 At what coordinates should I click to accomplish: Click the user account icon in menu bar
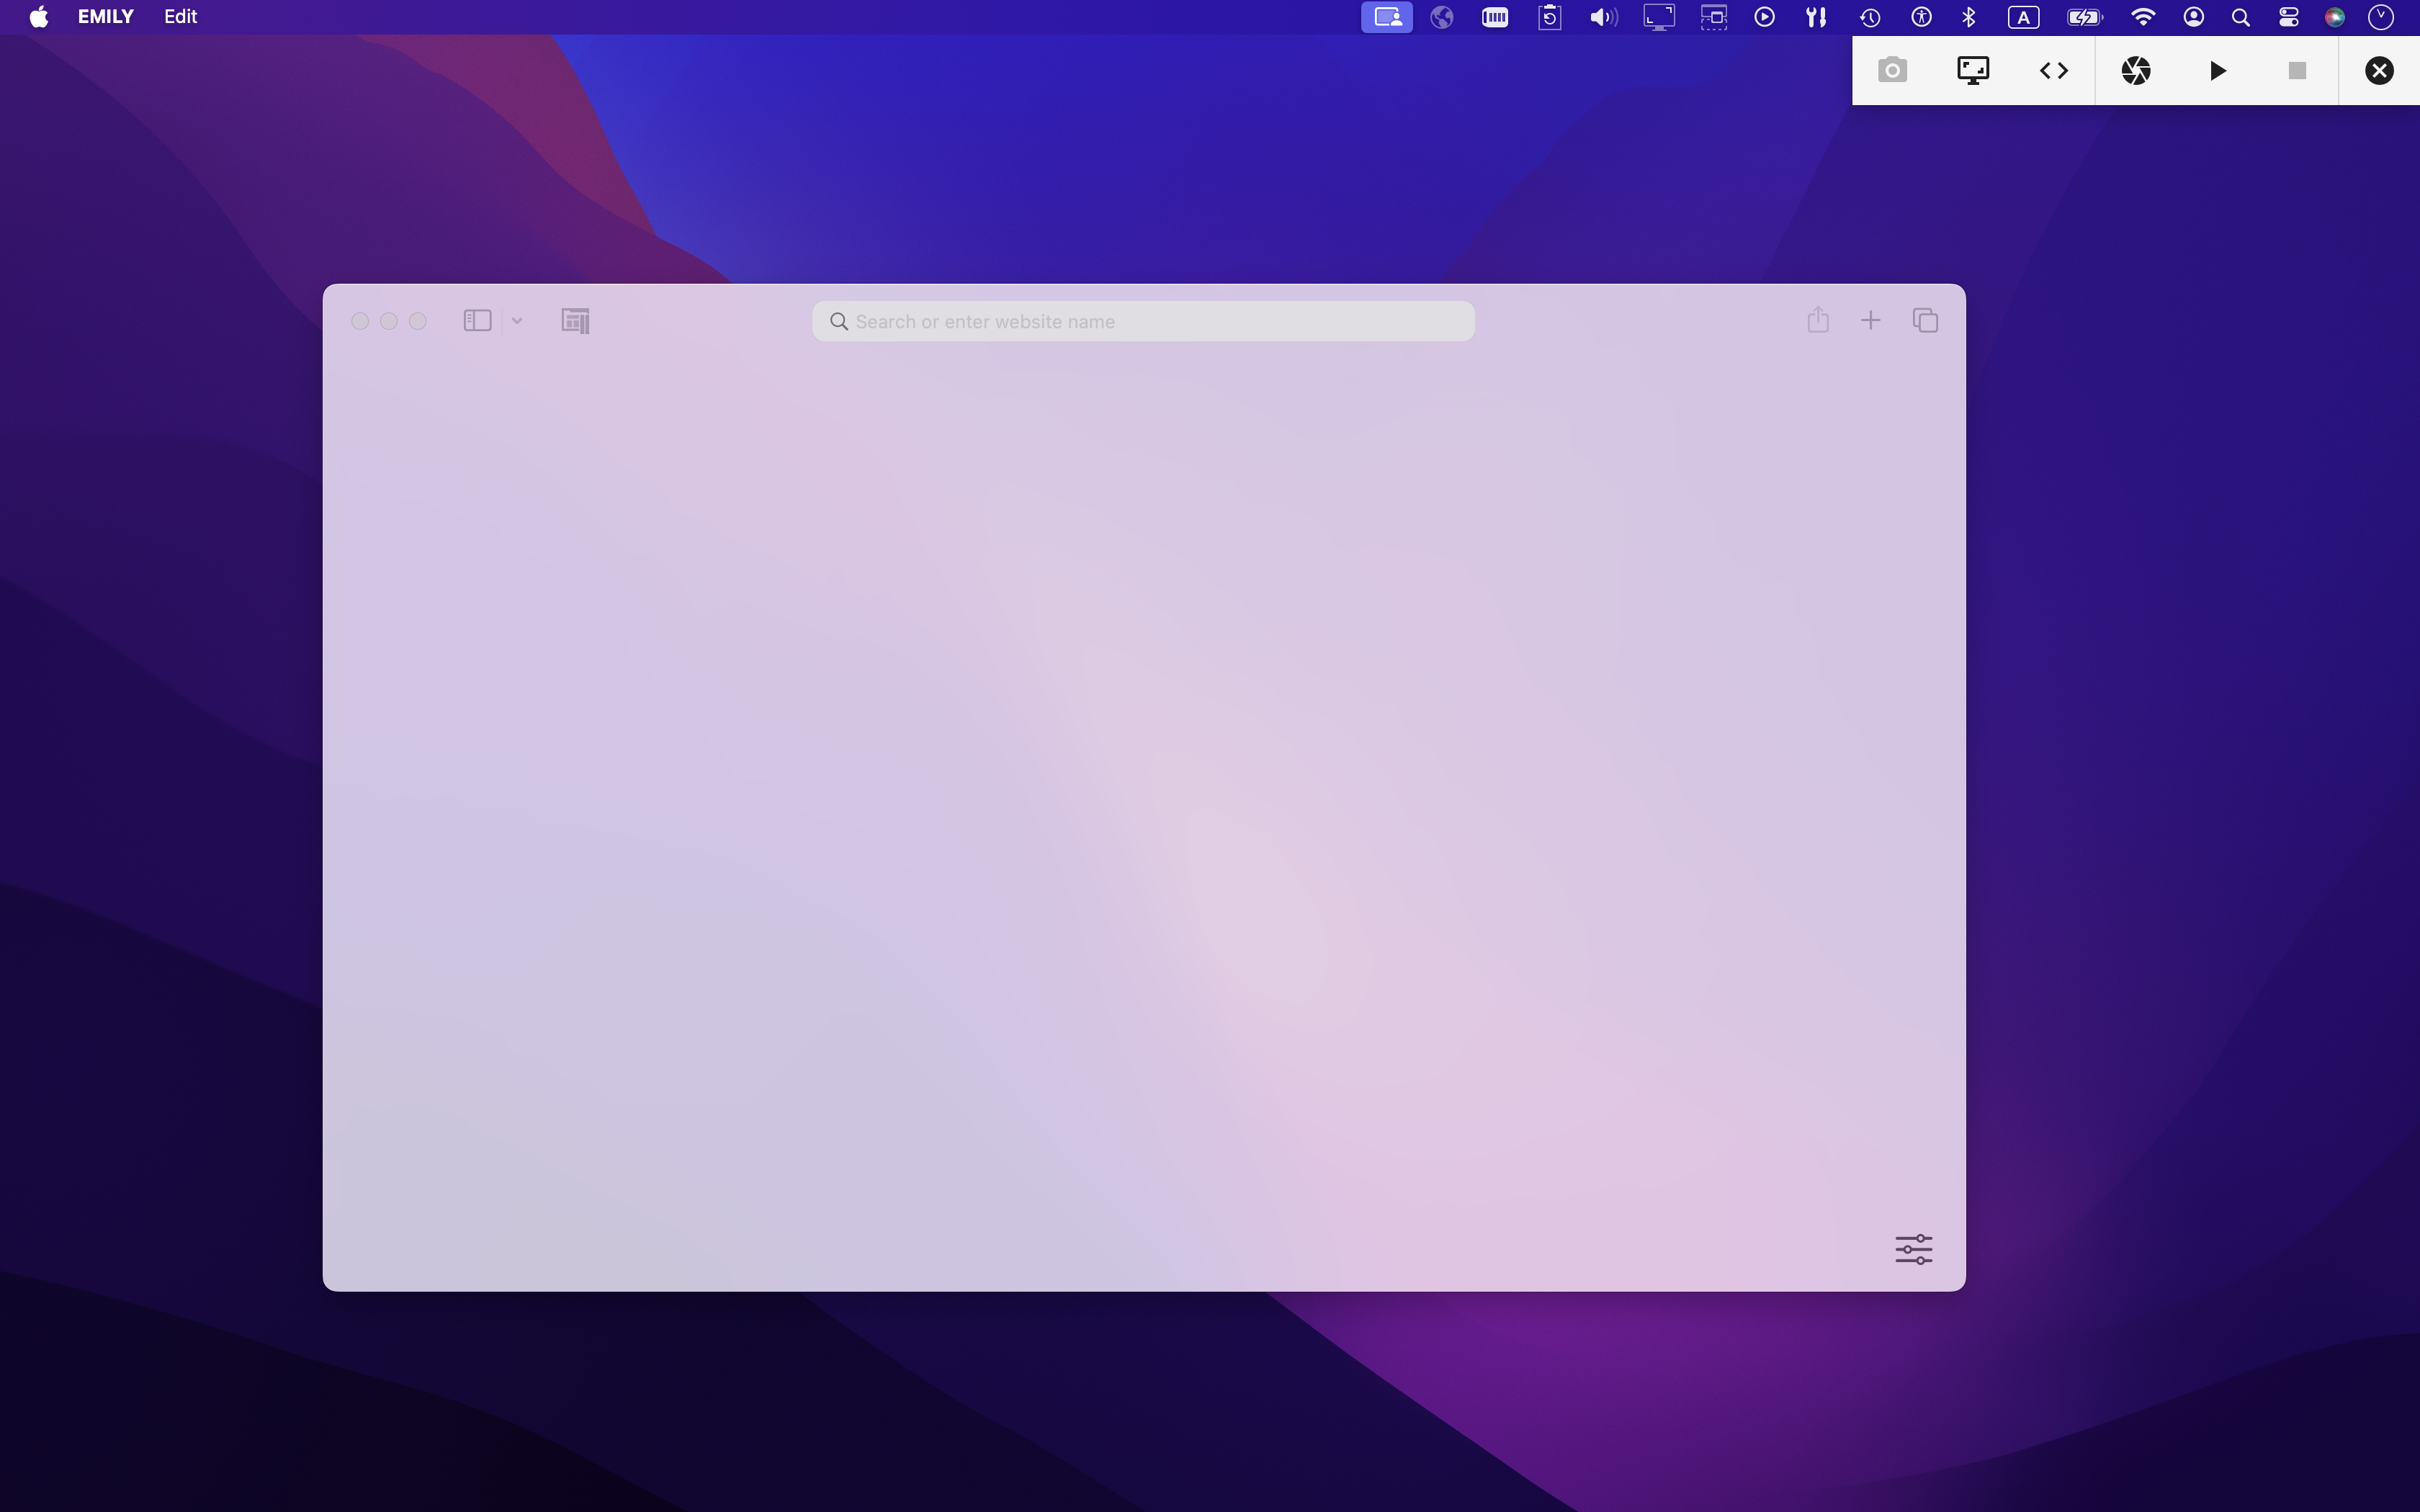2194,17
